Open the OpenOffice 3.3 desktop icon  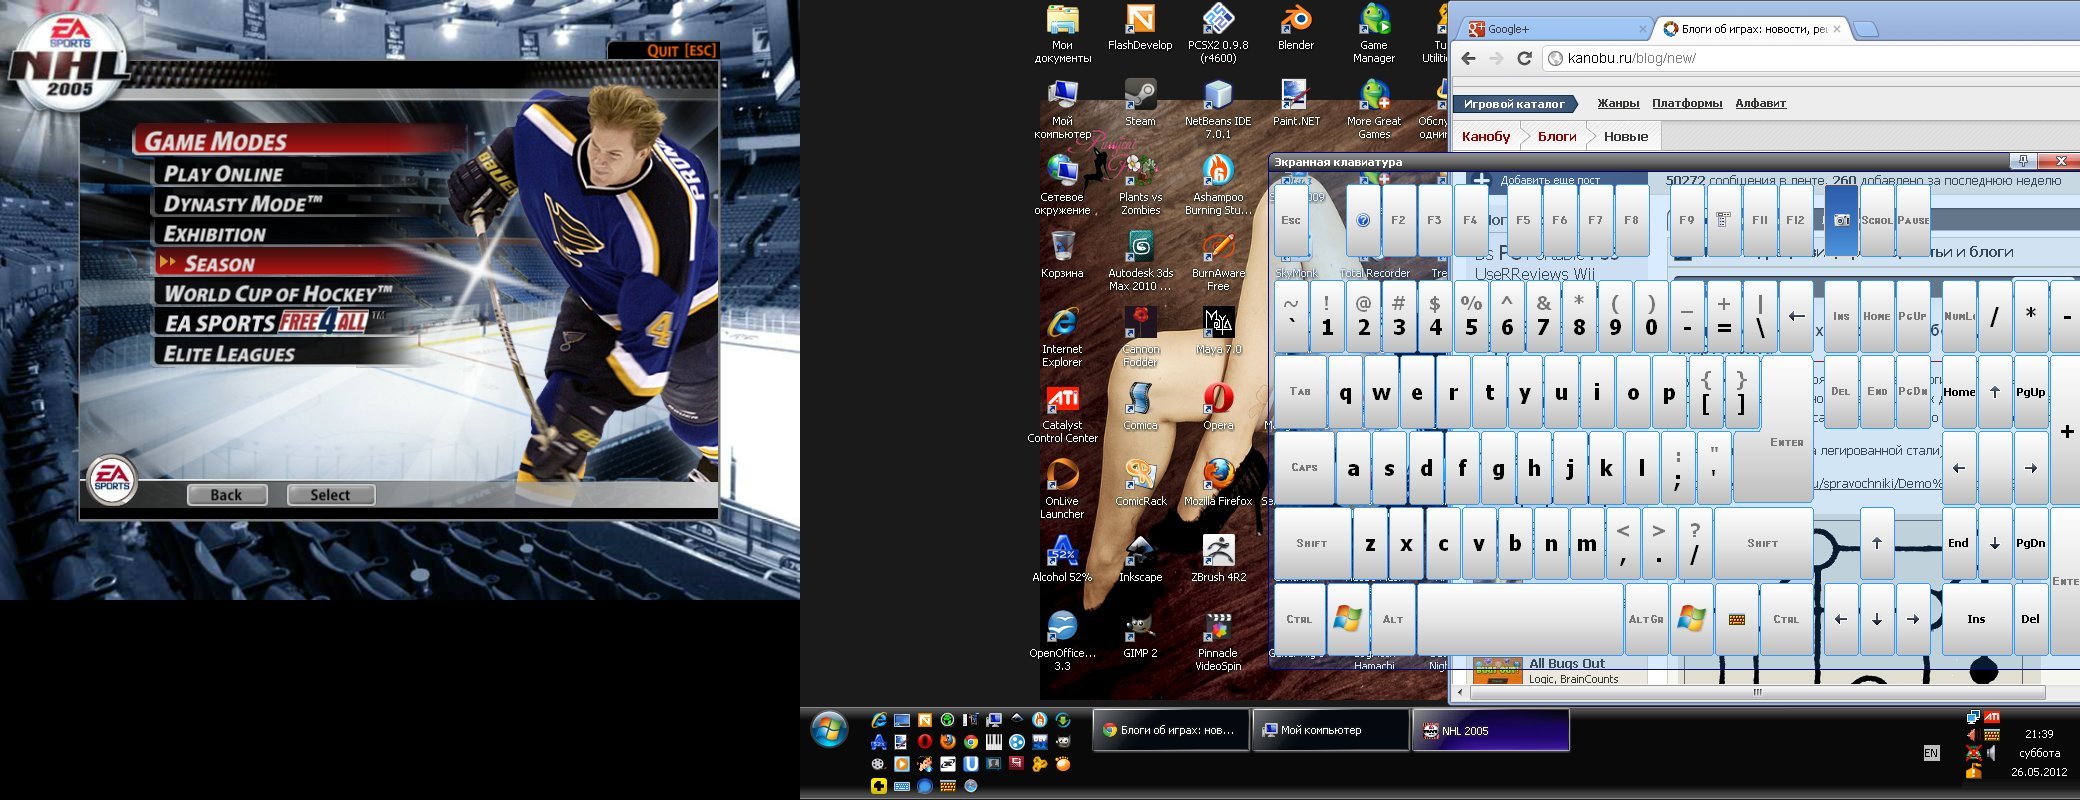pos(1062,642)
